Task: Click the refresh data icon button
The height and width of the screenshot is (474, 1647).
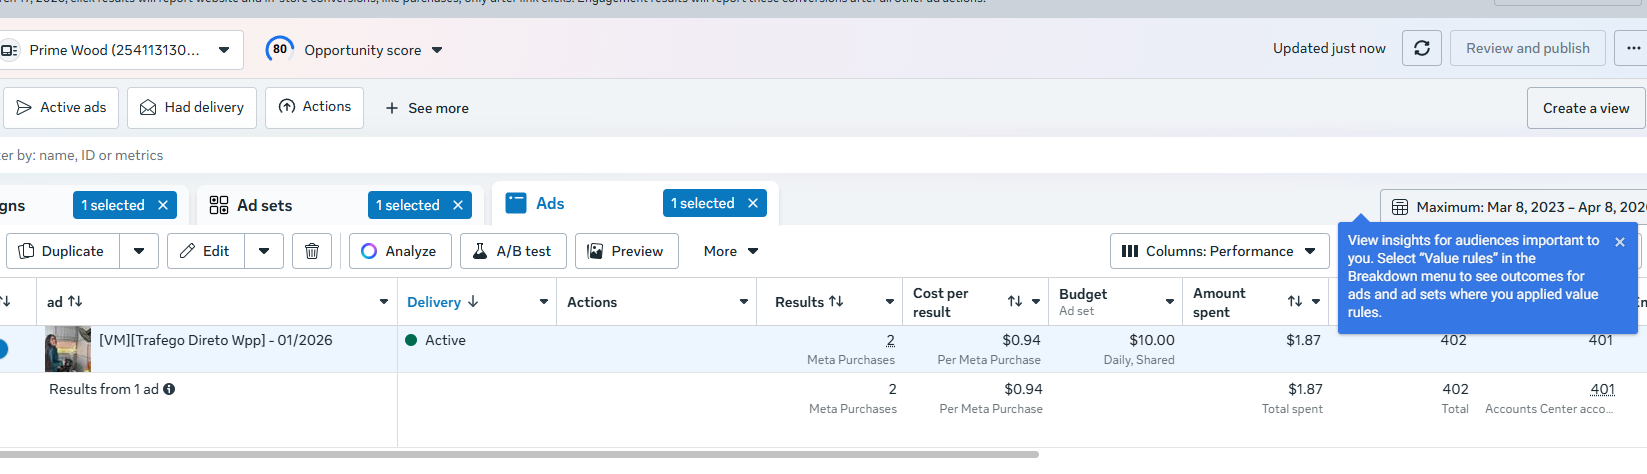Action: pos(1421,48)
